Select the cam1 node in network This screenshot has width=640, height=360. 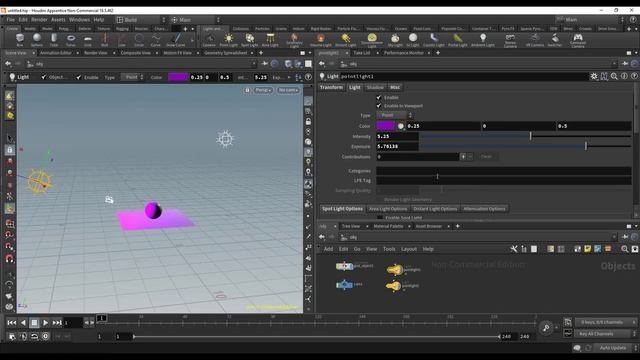coord(344,284)
